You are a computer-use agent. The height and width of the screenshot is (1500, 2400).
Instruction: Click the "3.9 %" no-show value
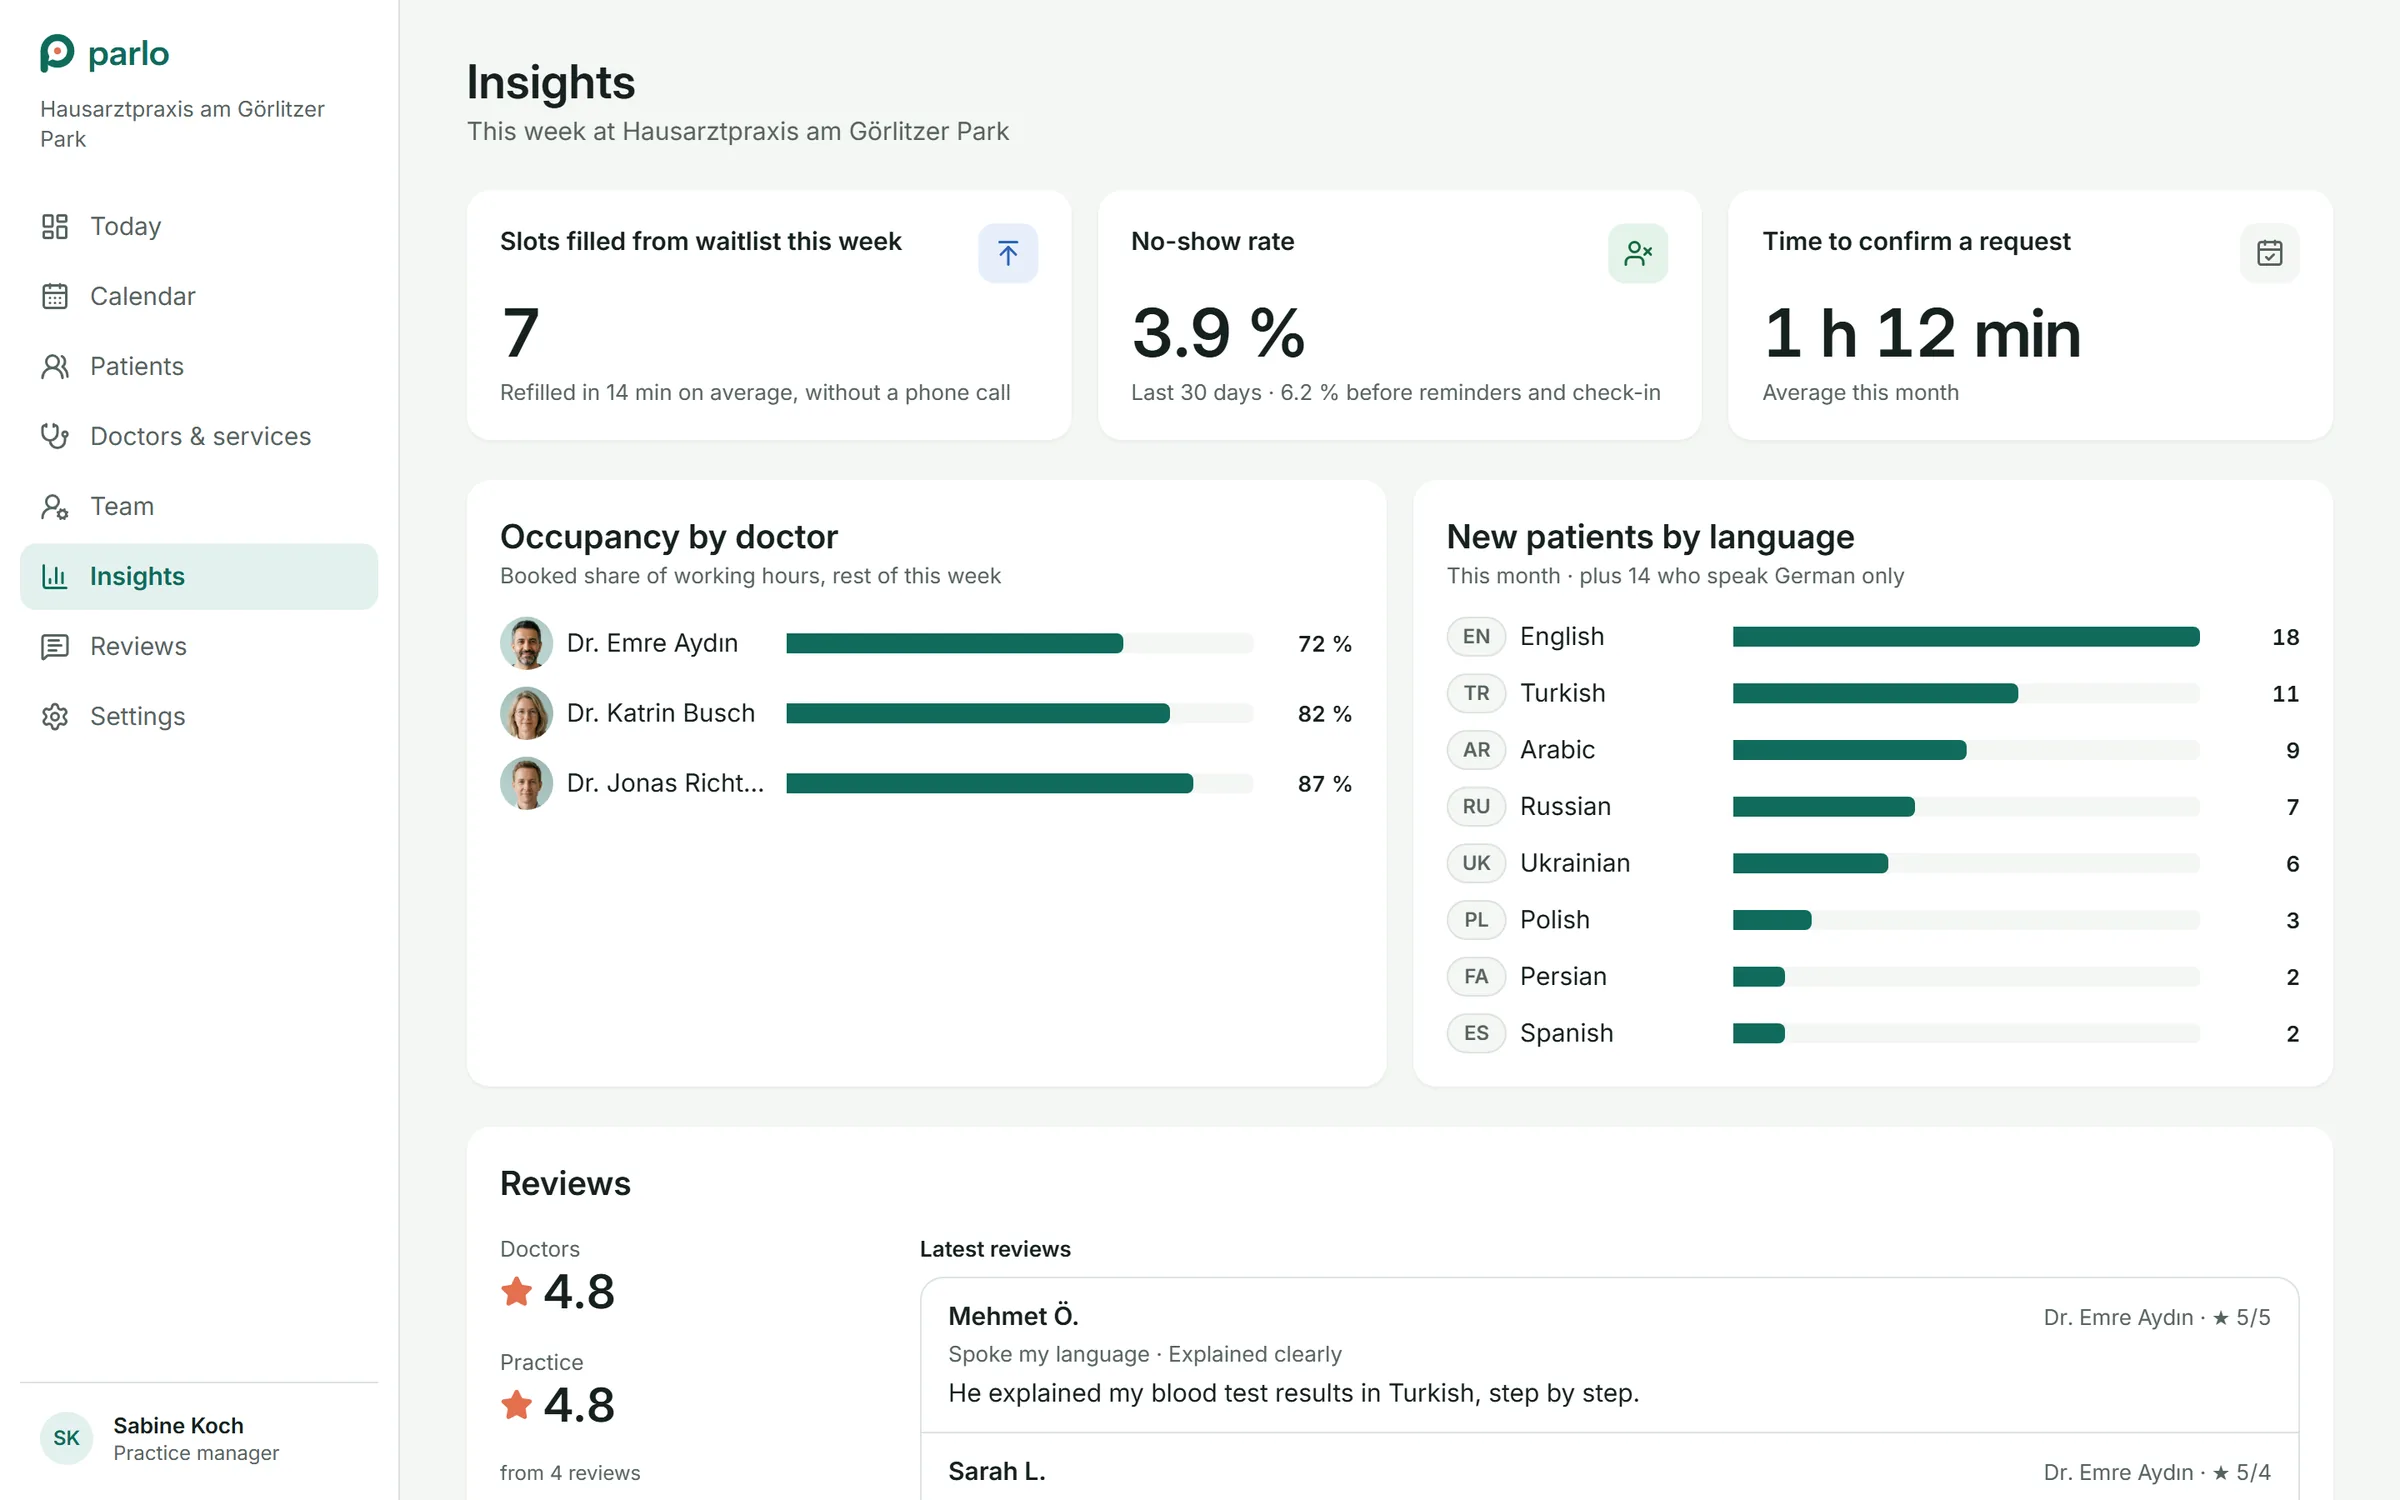click(x=1218, y=333)
